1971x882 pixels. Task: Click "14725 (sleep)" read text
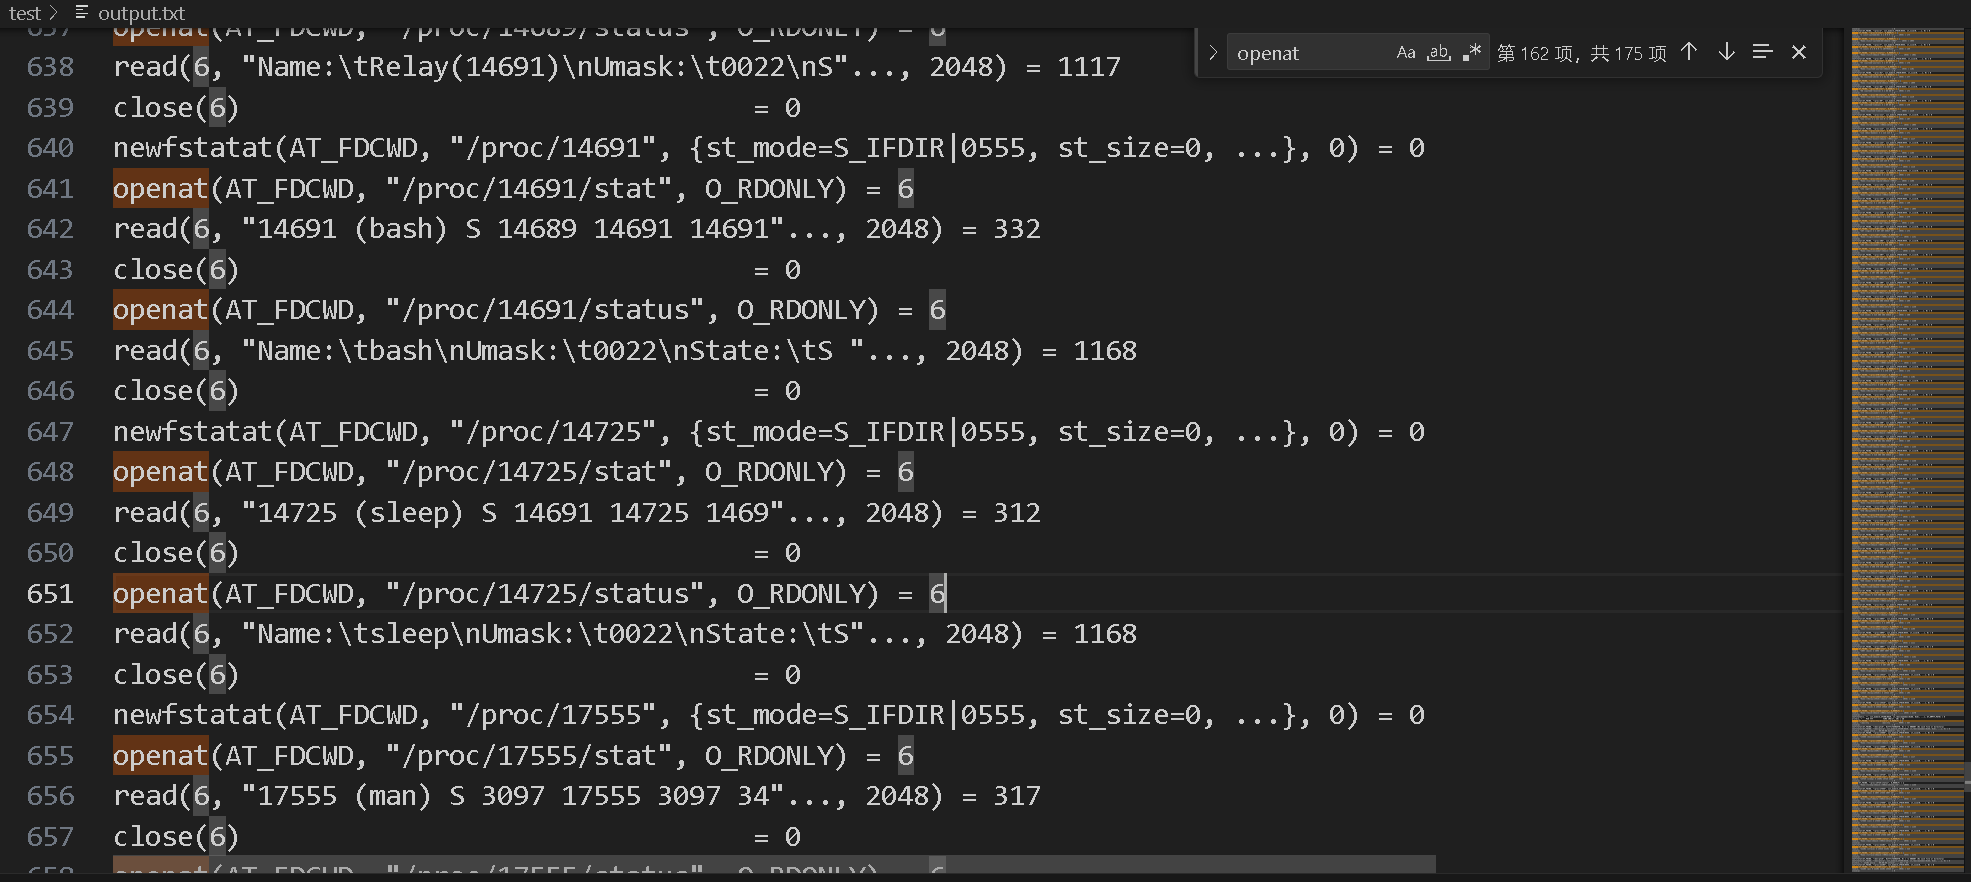tap(360, 513)
